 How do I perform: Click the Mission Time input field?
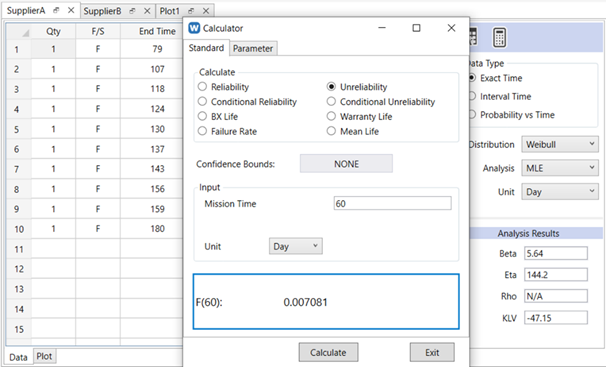point(392,204)
